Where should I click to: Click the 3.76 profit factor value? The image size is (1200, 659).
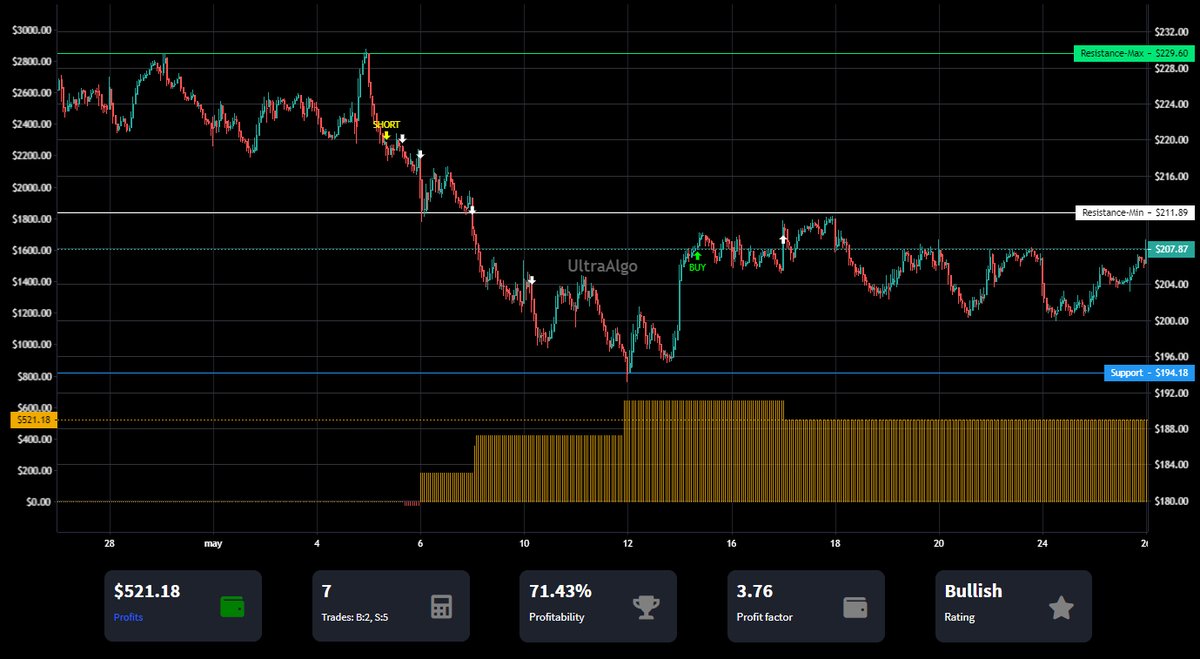coord(754,591)
